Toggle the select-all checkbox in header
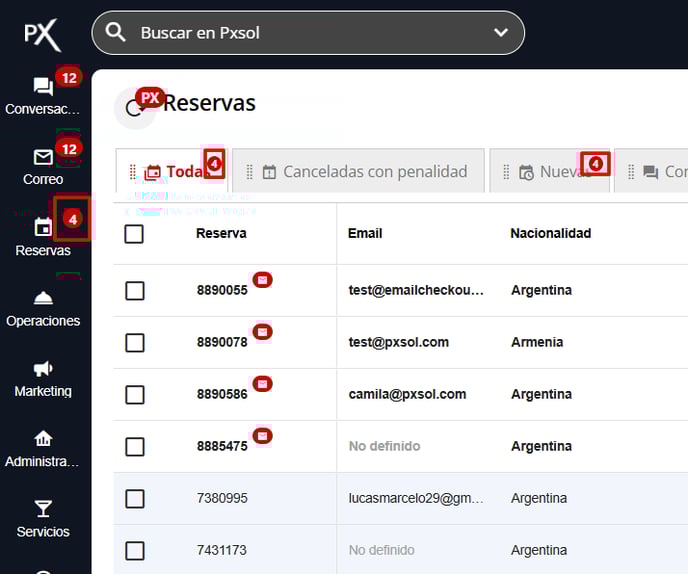Screen dimensions: 688x574 click(134, 234)
